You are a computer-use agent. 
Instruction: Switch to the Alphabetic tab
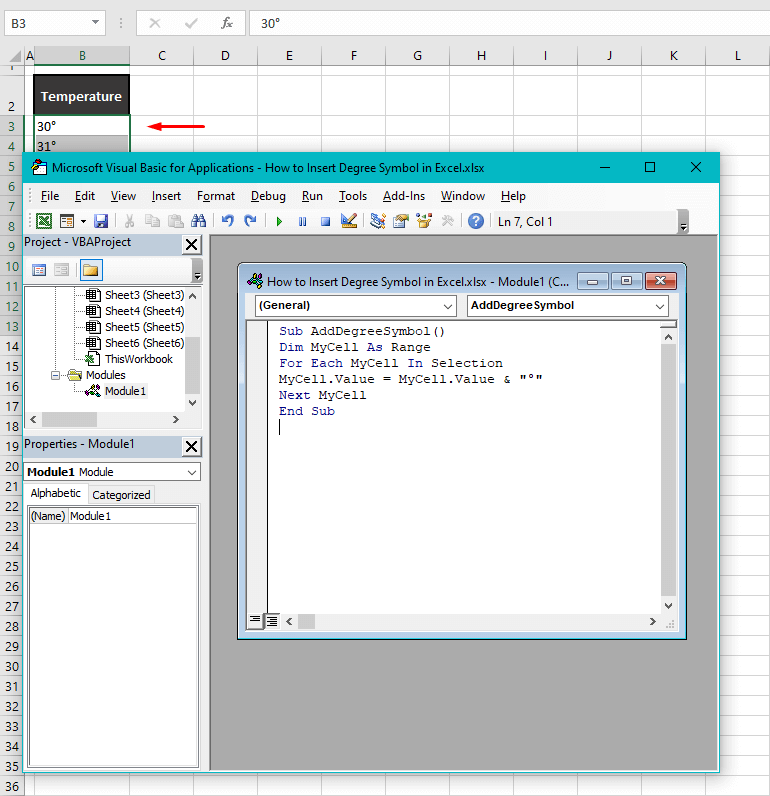pyautogui.click(x=55, y=493)
